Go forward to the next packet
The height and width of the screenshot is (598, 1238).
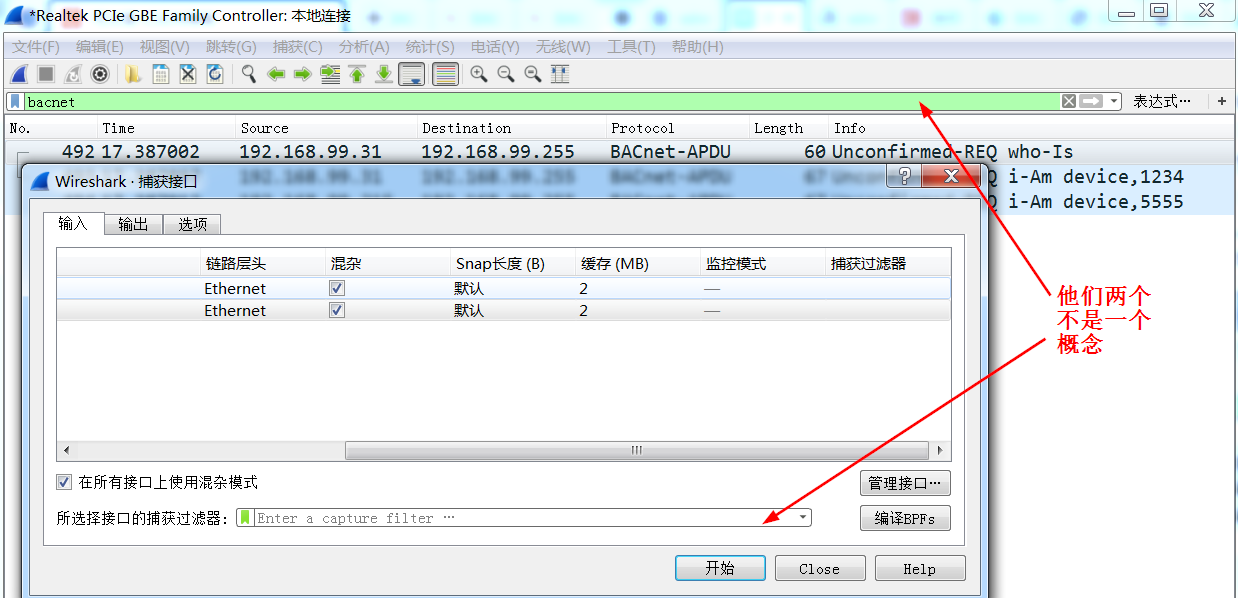click(x=303, y=74)
